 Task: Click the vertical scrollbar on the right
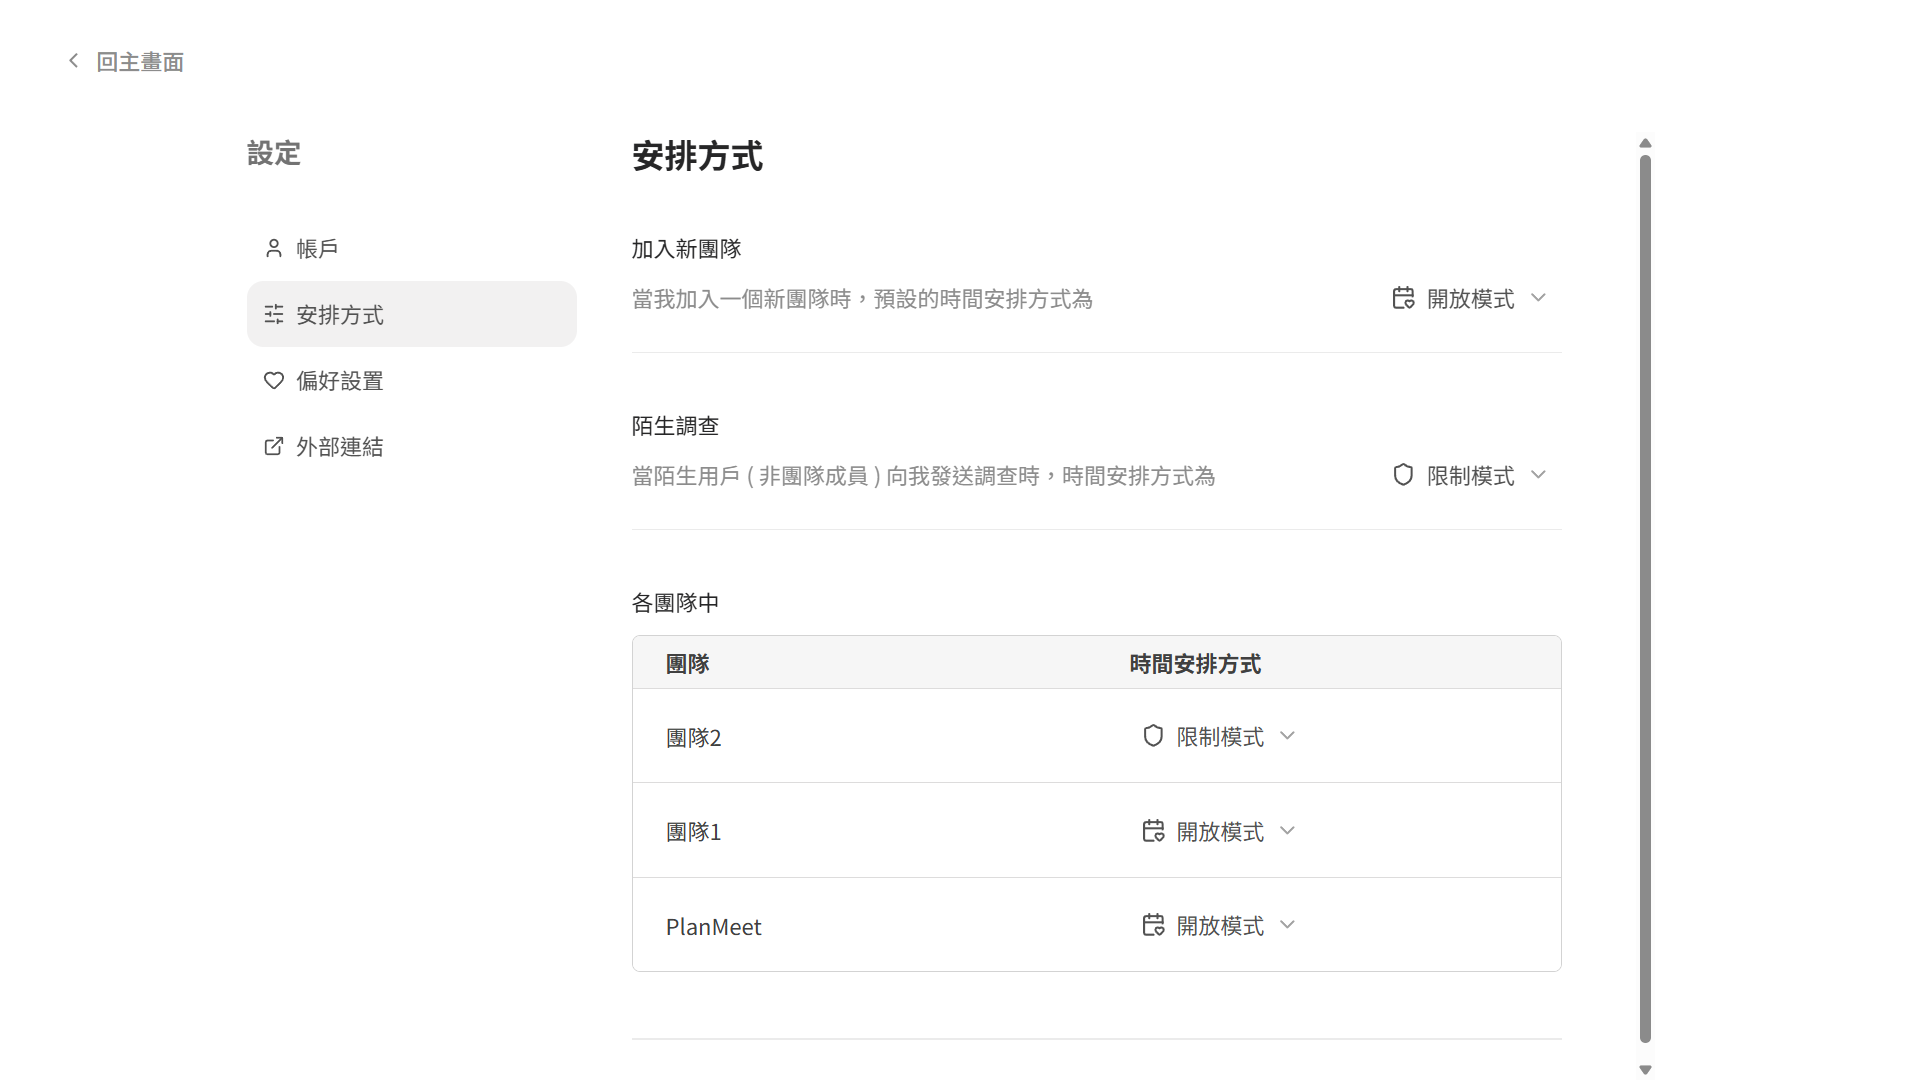click(x=1644, y=600)
